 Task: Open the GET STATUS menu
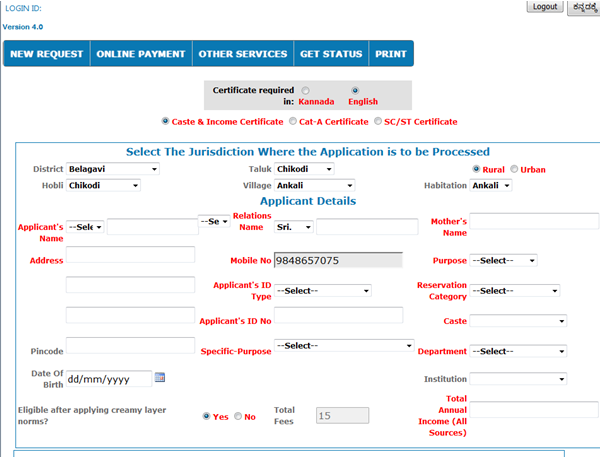331,54
